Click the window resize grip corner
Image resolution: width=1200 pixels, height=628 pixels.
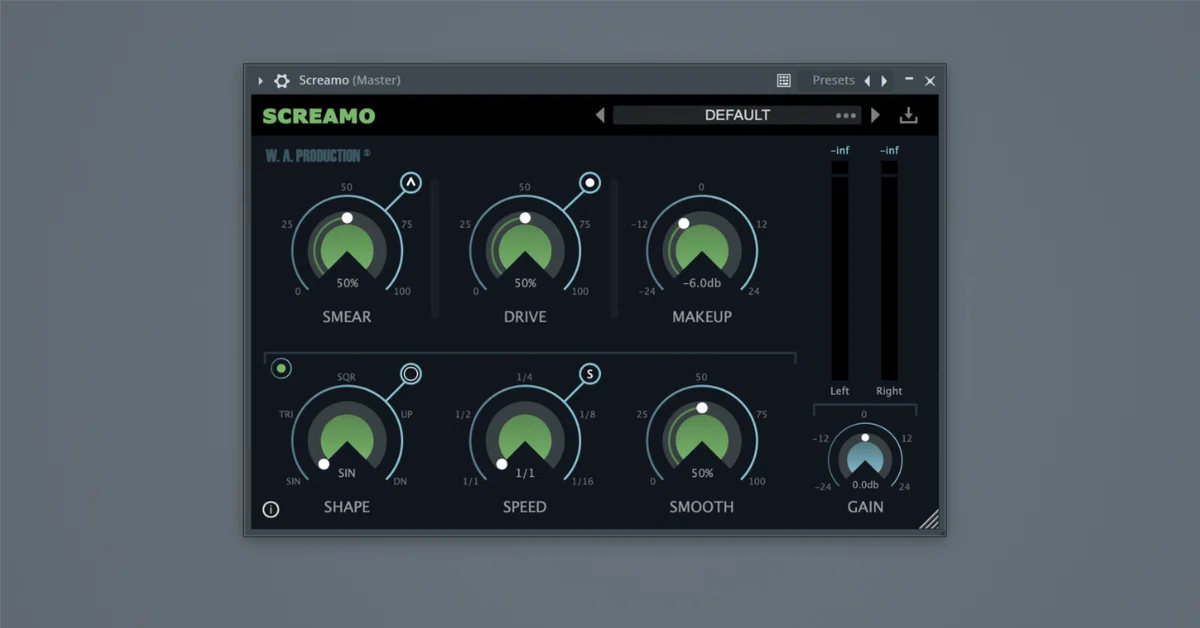pos(929,518)
